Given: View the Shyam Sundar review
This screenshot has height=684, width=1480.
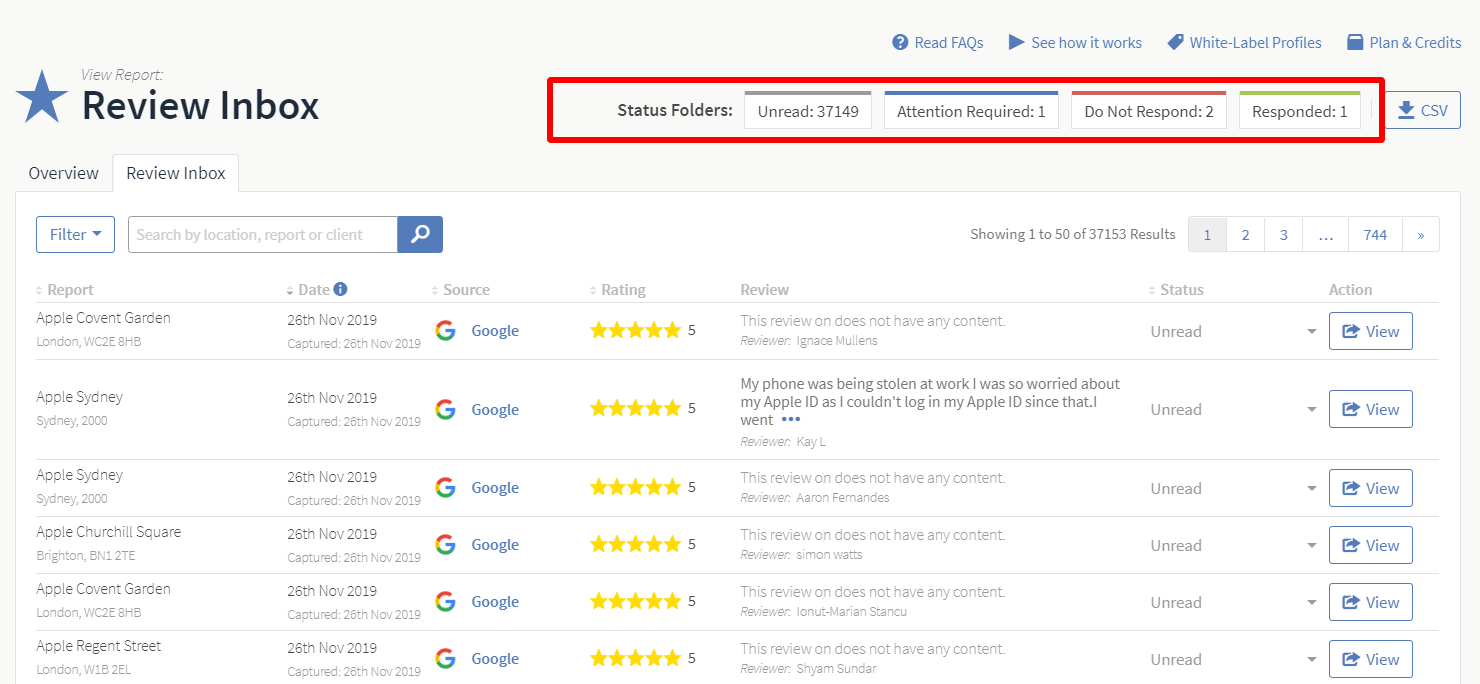Looking at the screenshot, I should click(1370, 659).
